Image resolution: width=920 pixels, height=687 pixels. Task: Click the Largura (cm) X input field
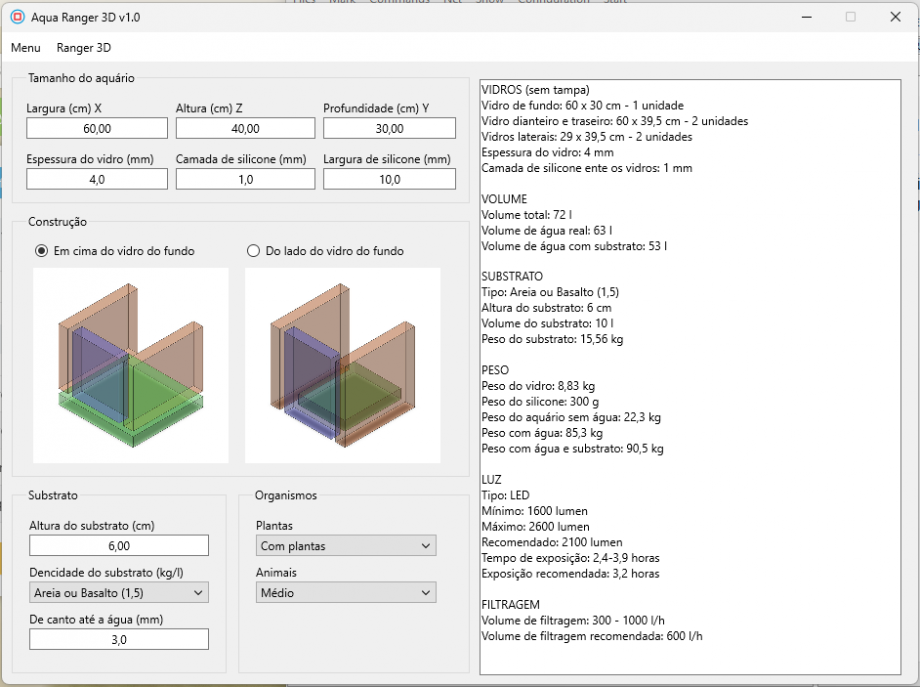tap(97, 129)
